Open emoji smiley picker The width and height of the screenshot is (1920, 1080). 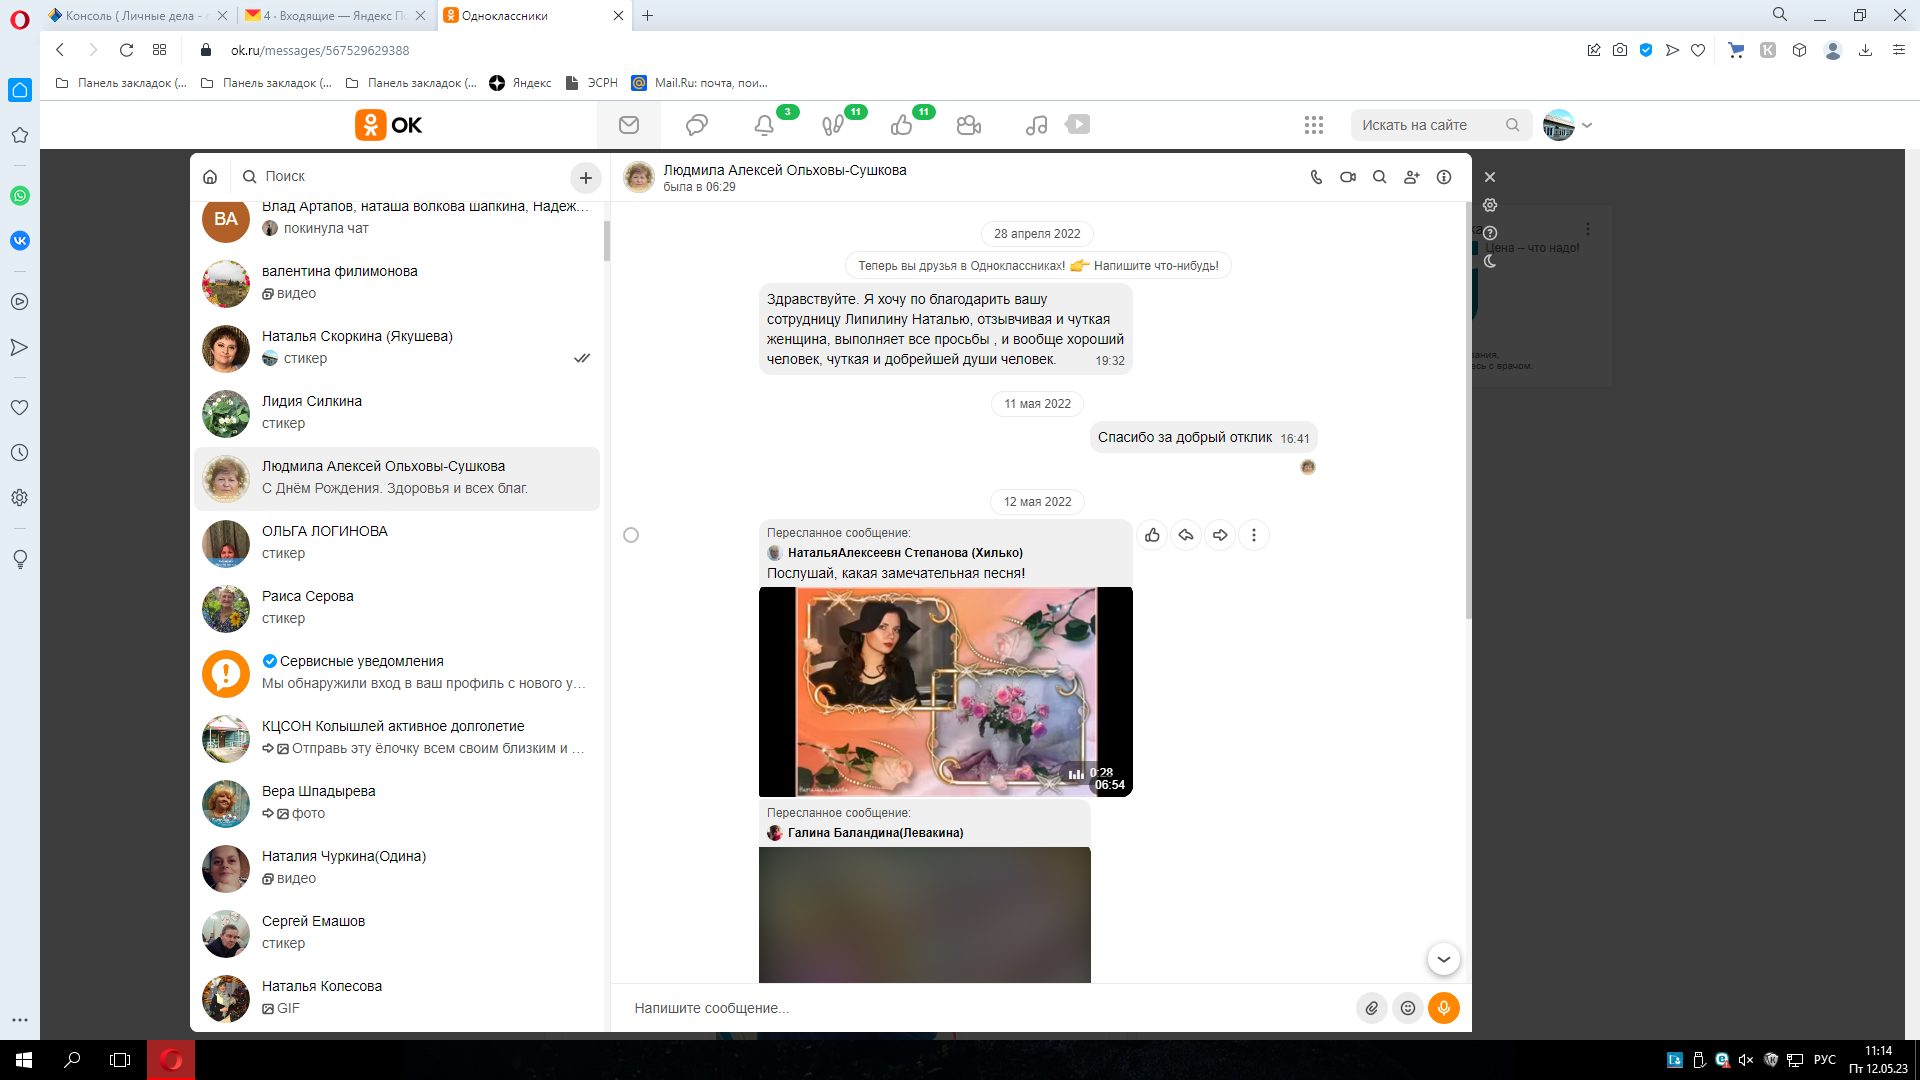[1408, 1008]
